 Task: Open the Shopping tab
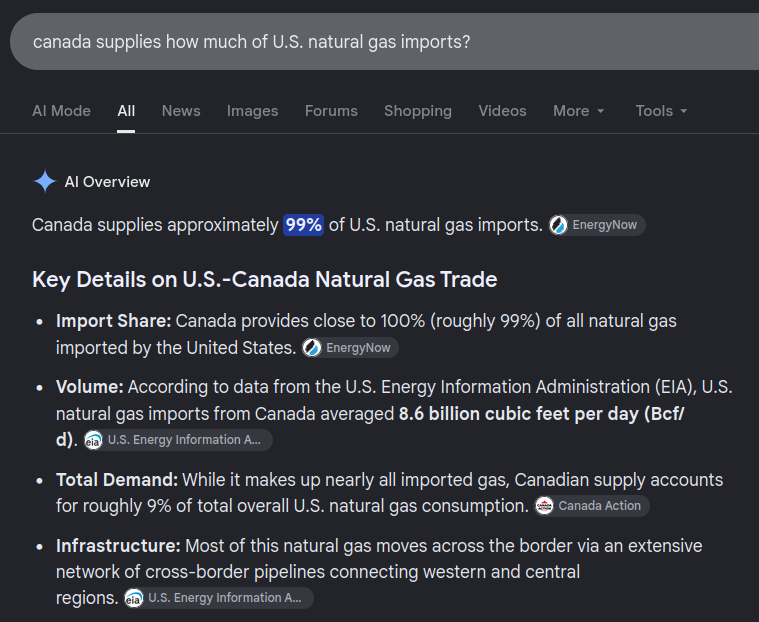pyautogui.click(x=418, y=111)
